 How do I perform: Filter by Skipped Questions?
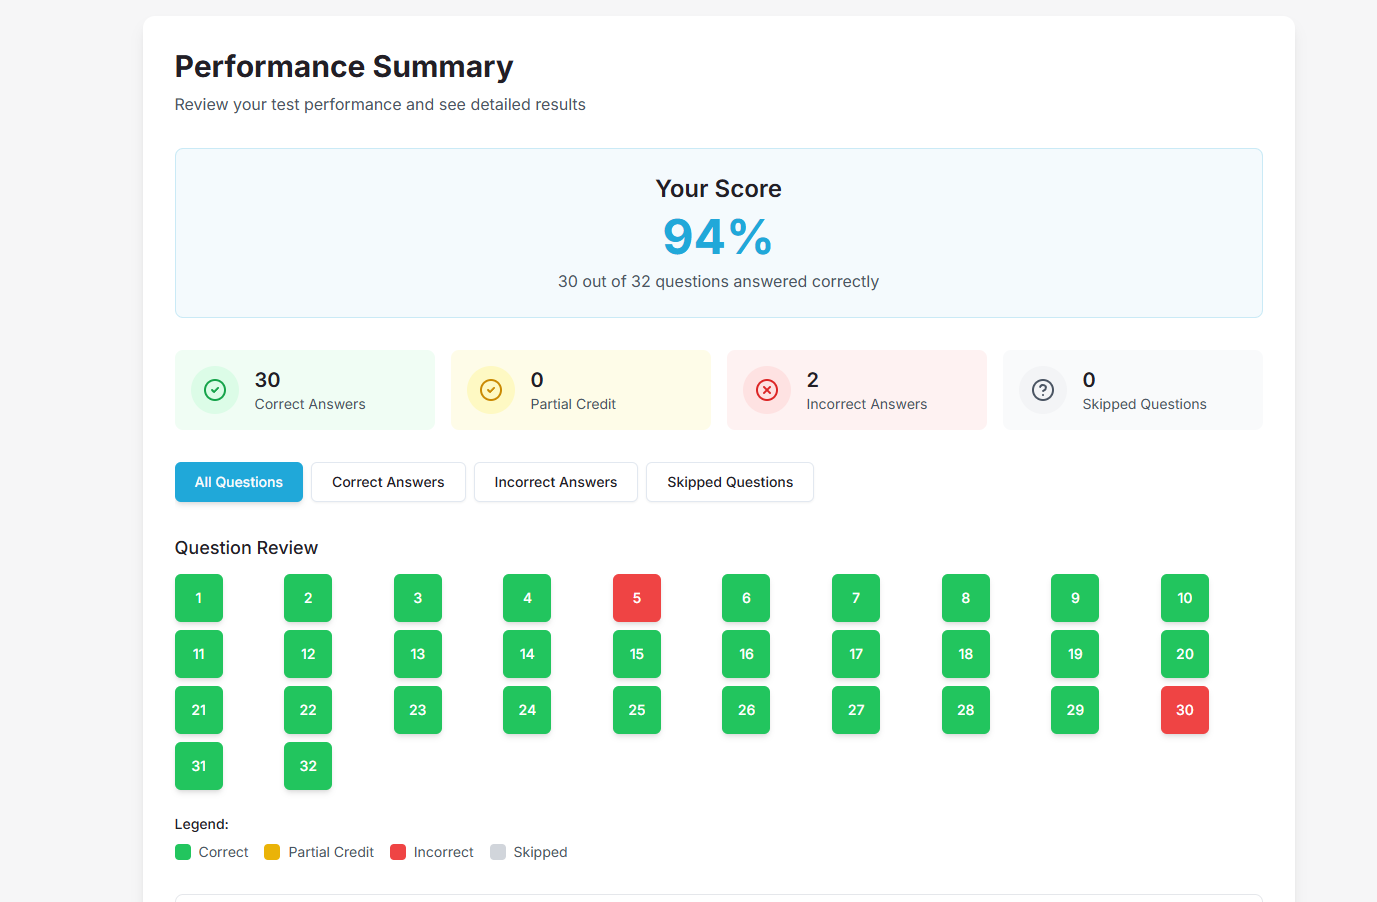730,482
